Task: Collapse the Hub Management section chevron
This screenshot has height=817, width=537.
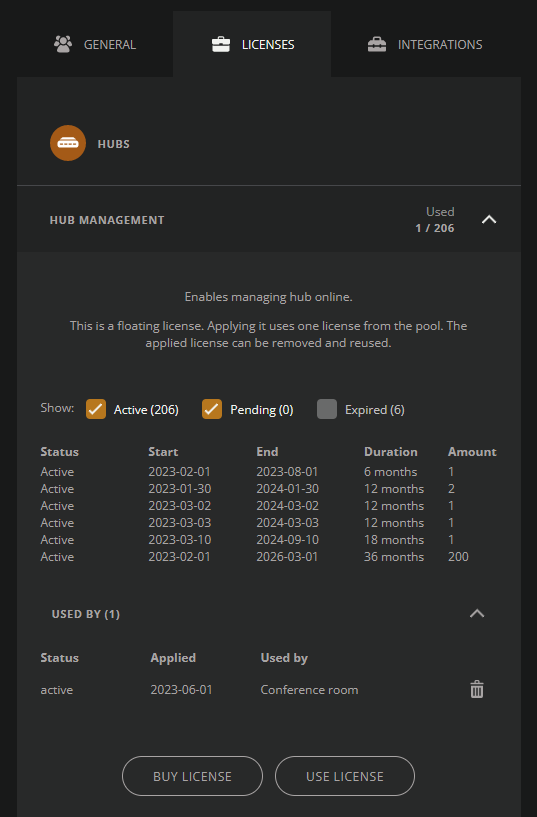Action: click(x=489, y=219)
